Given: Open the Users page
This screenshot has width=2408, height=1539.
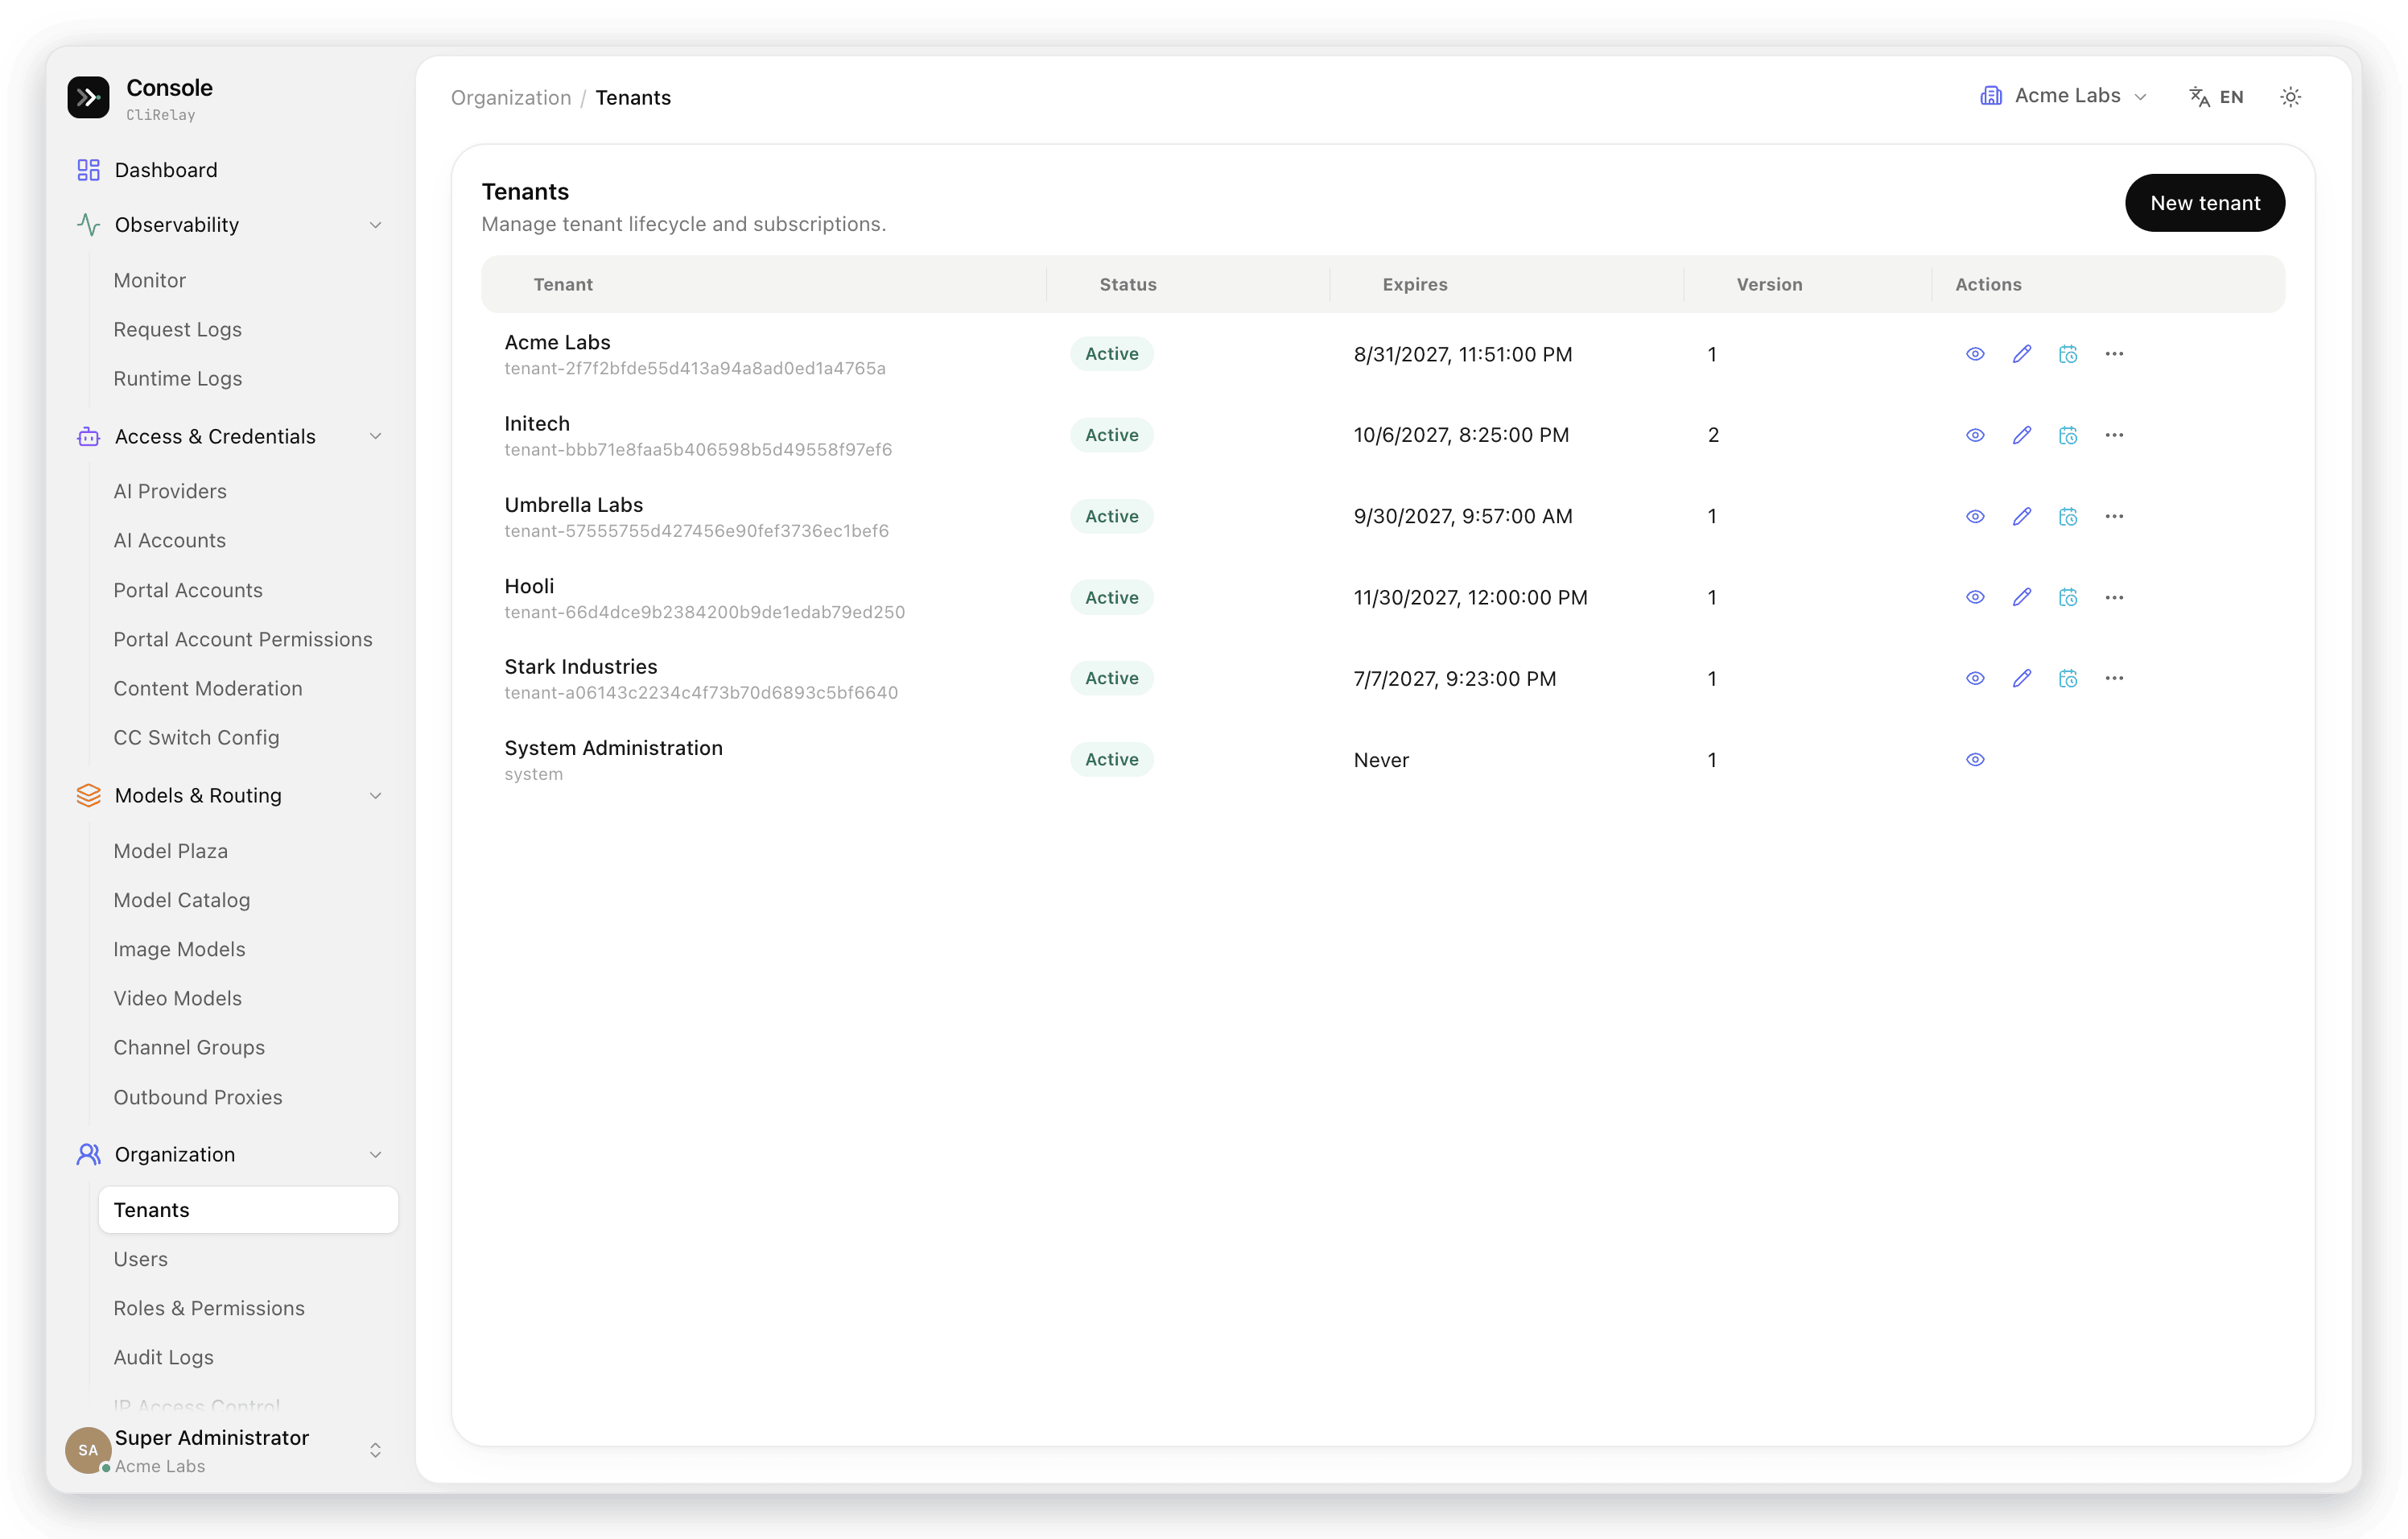Looking at the screenshot, I should click(140, 1259).
